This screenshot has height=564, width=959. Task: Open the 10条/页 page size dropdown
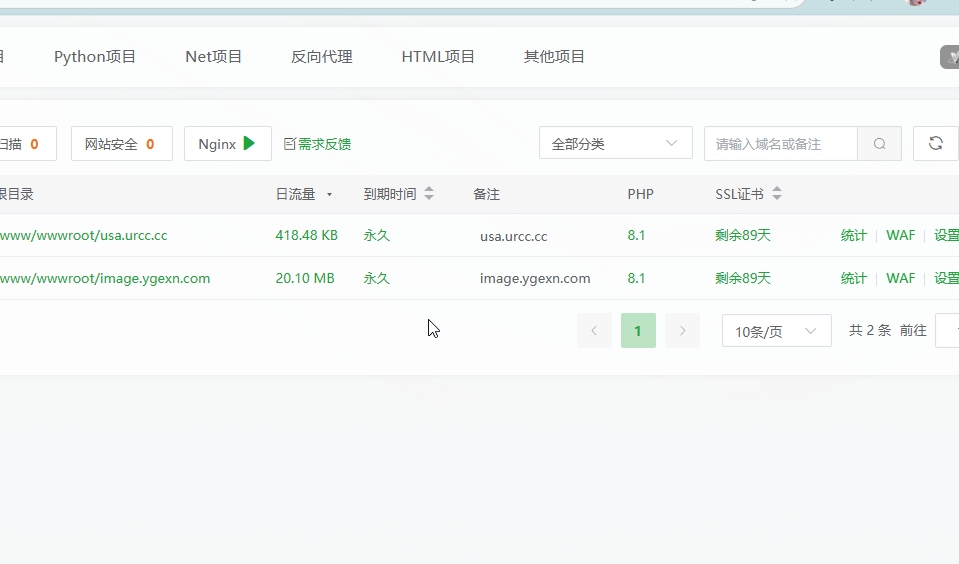[x=776, y=331]
